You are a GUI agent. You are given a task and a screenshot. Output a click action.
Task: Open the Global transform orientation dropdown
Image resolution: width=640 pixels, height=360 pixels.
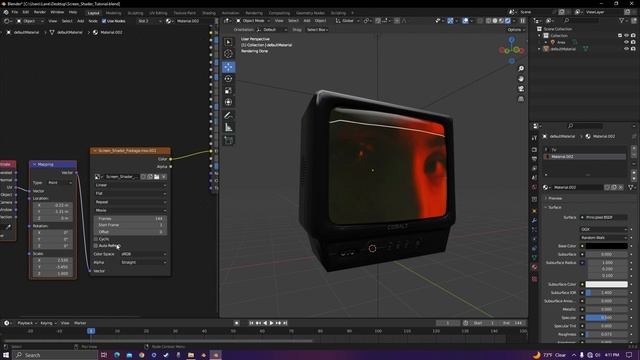348,21
